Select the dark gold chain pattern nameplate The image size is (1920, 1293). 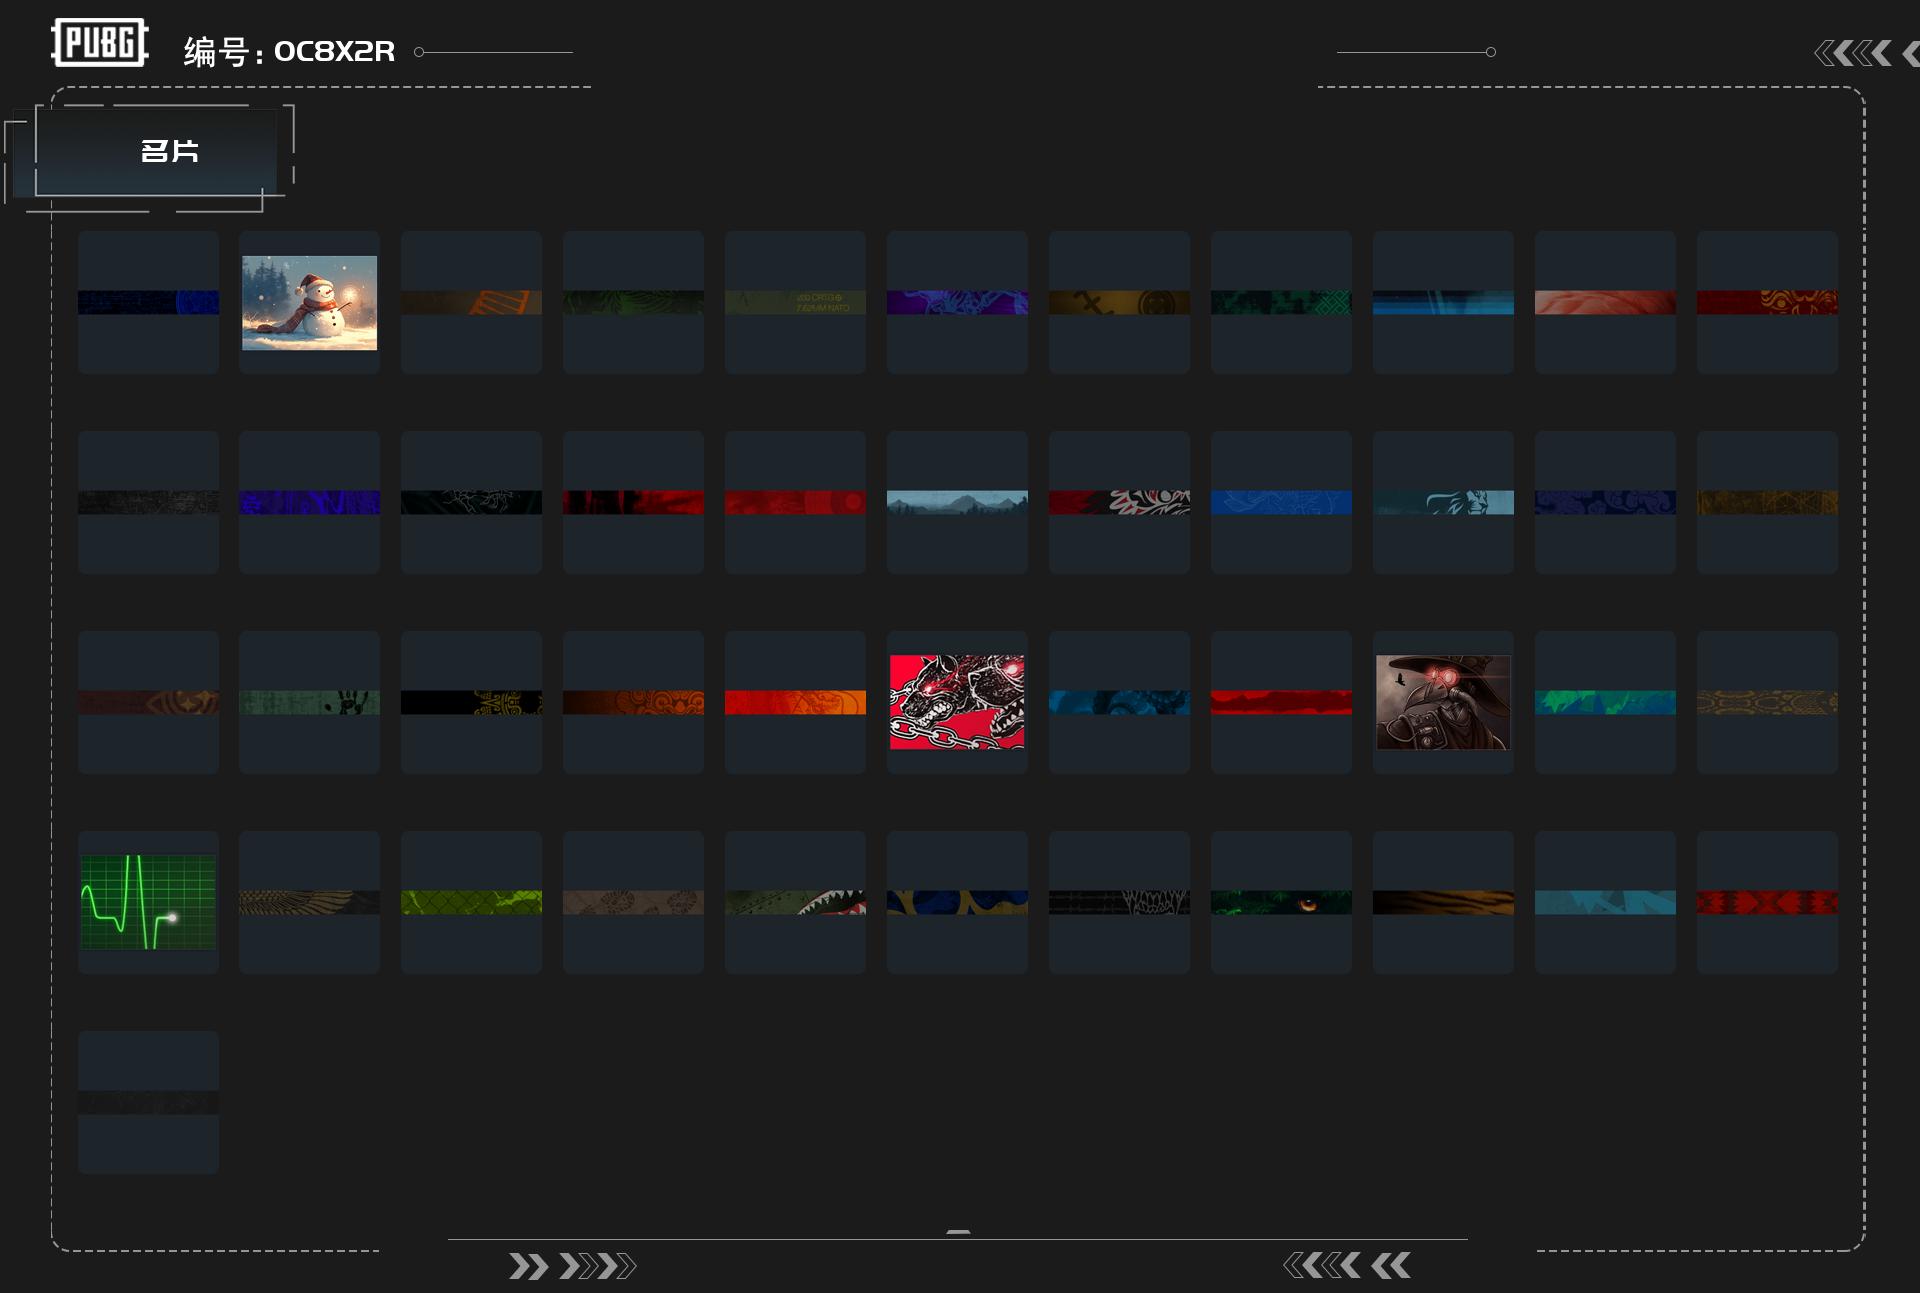tap(1767, 702)
